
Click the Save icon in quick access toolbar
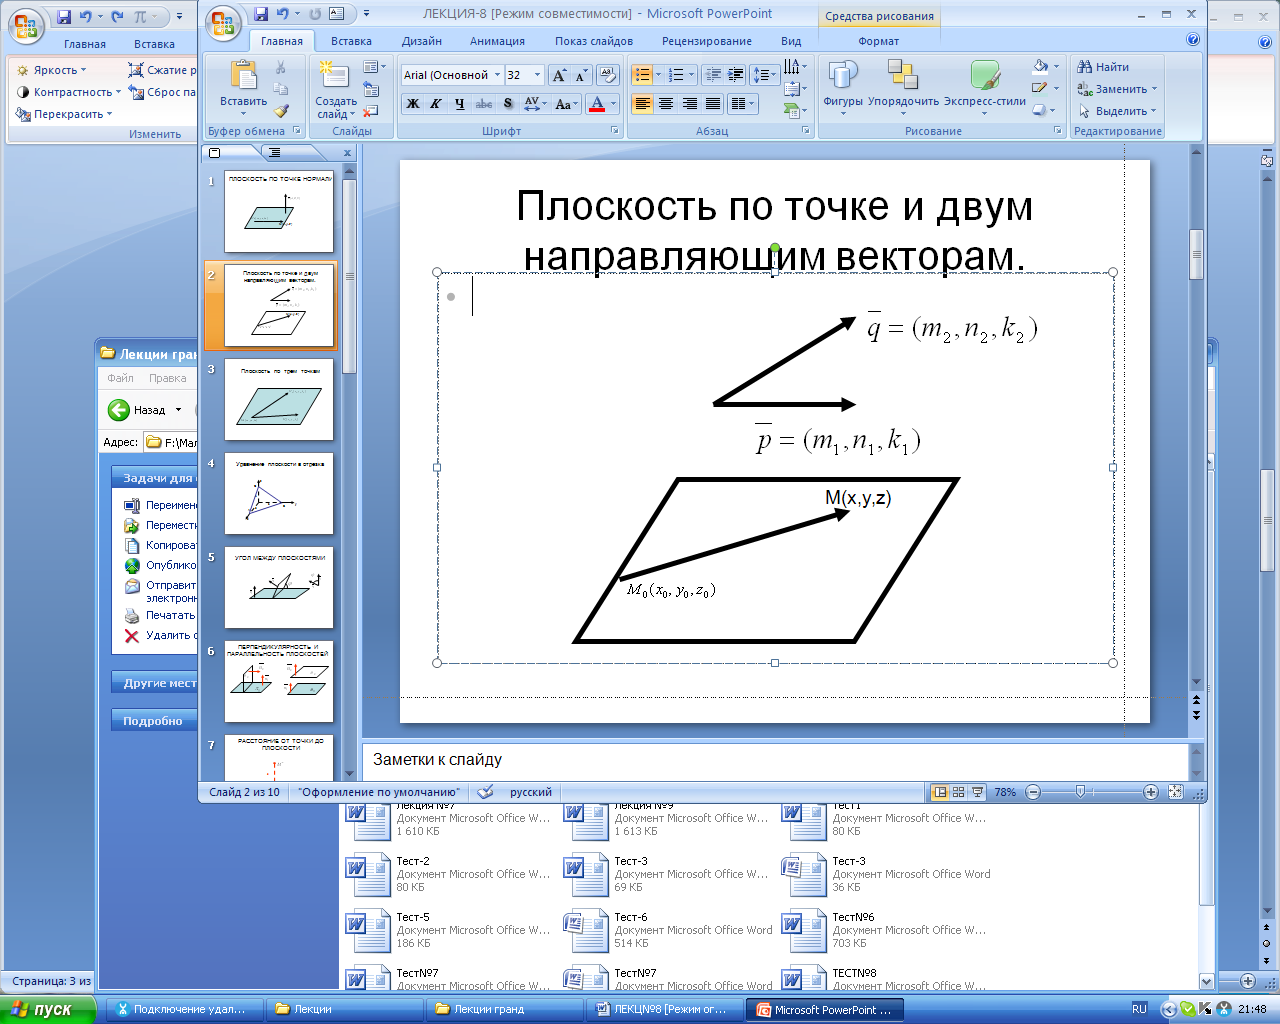point(261,14)
